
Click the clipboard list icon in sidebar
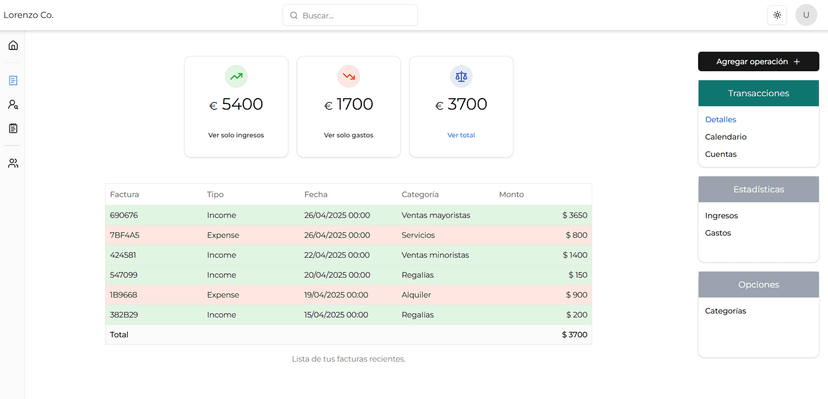pos(13,128)
